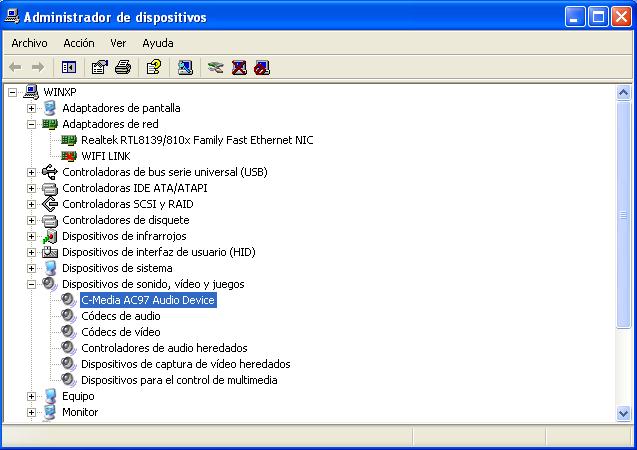
Task: Click the USB controllers icon
Action: [50, 172]
